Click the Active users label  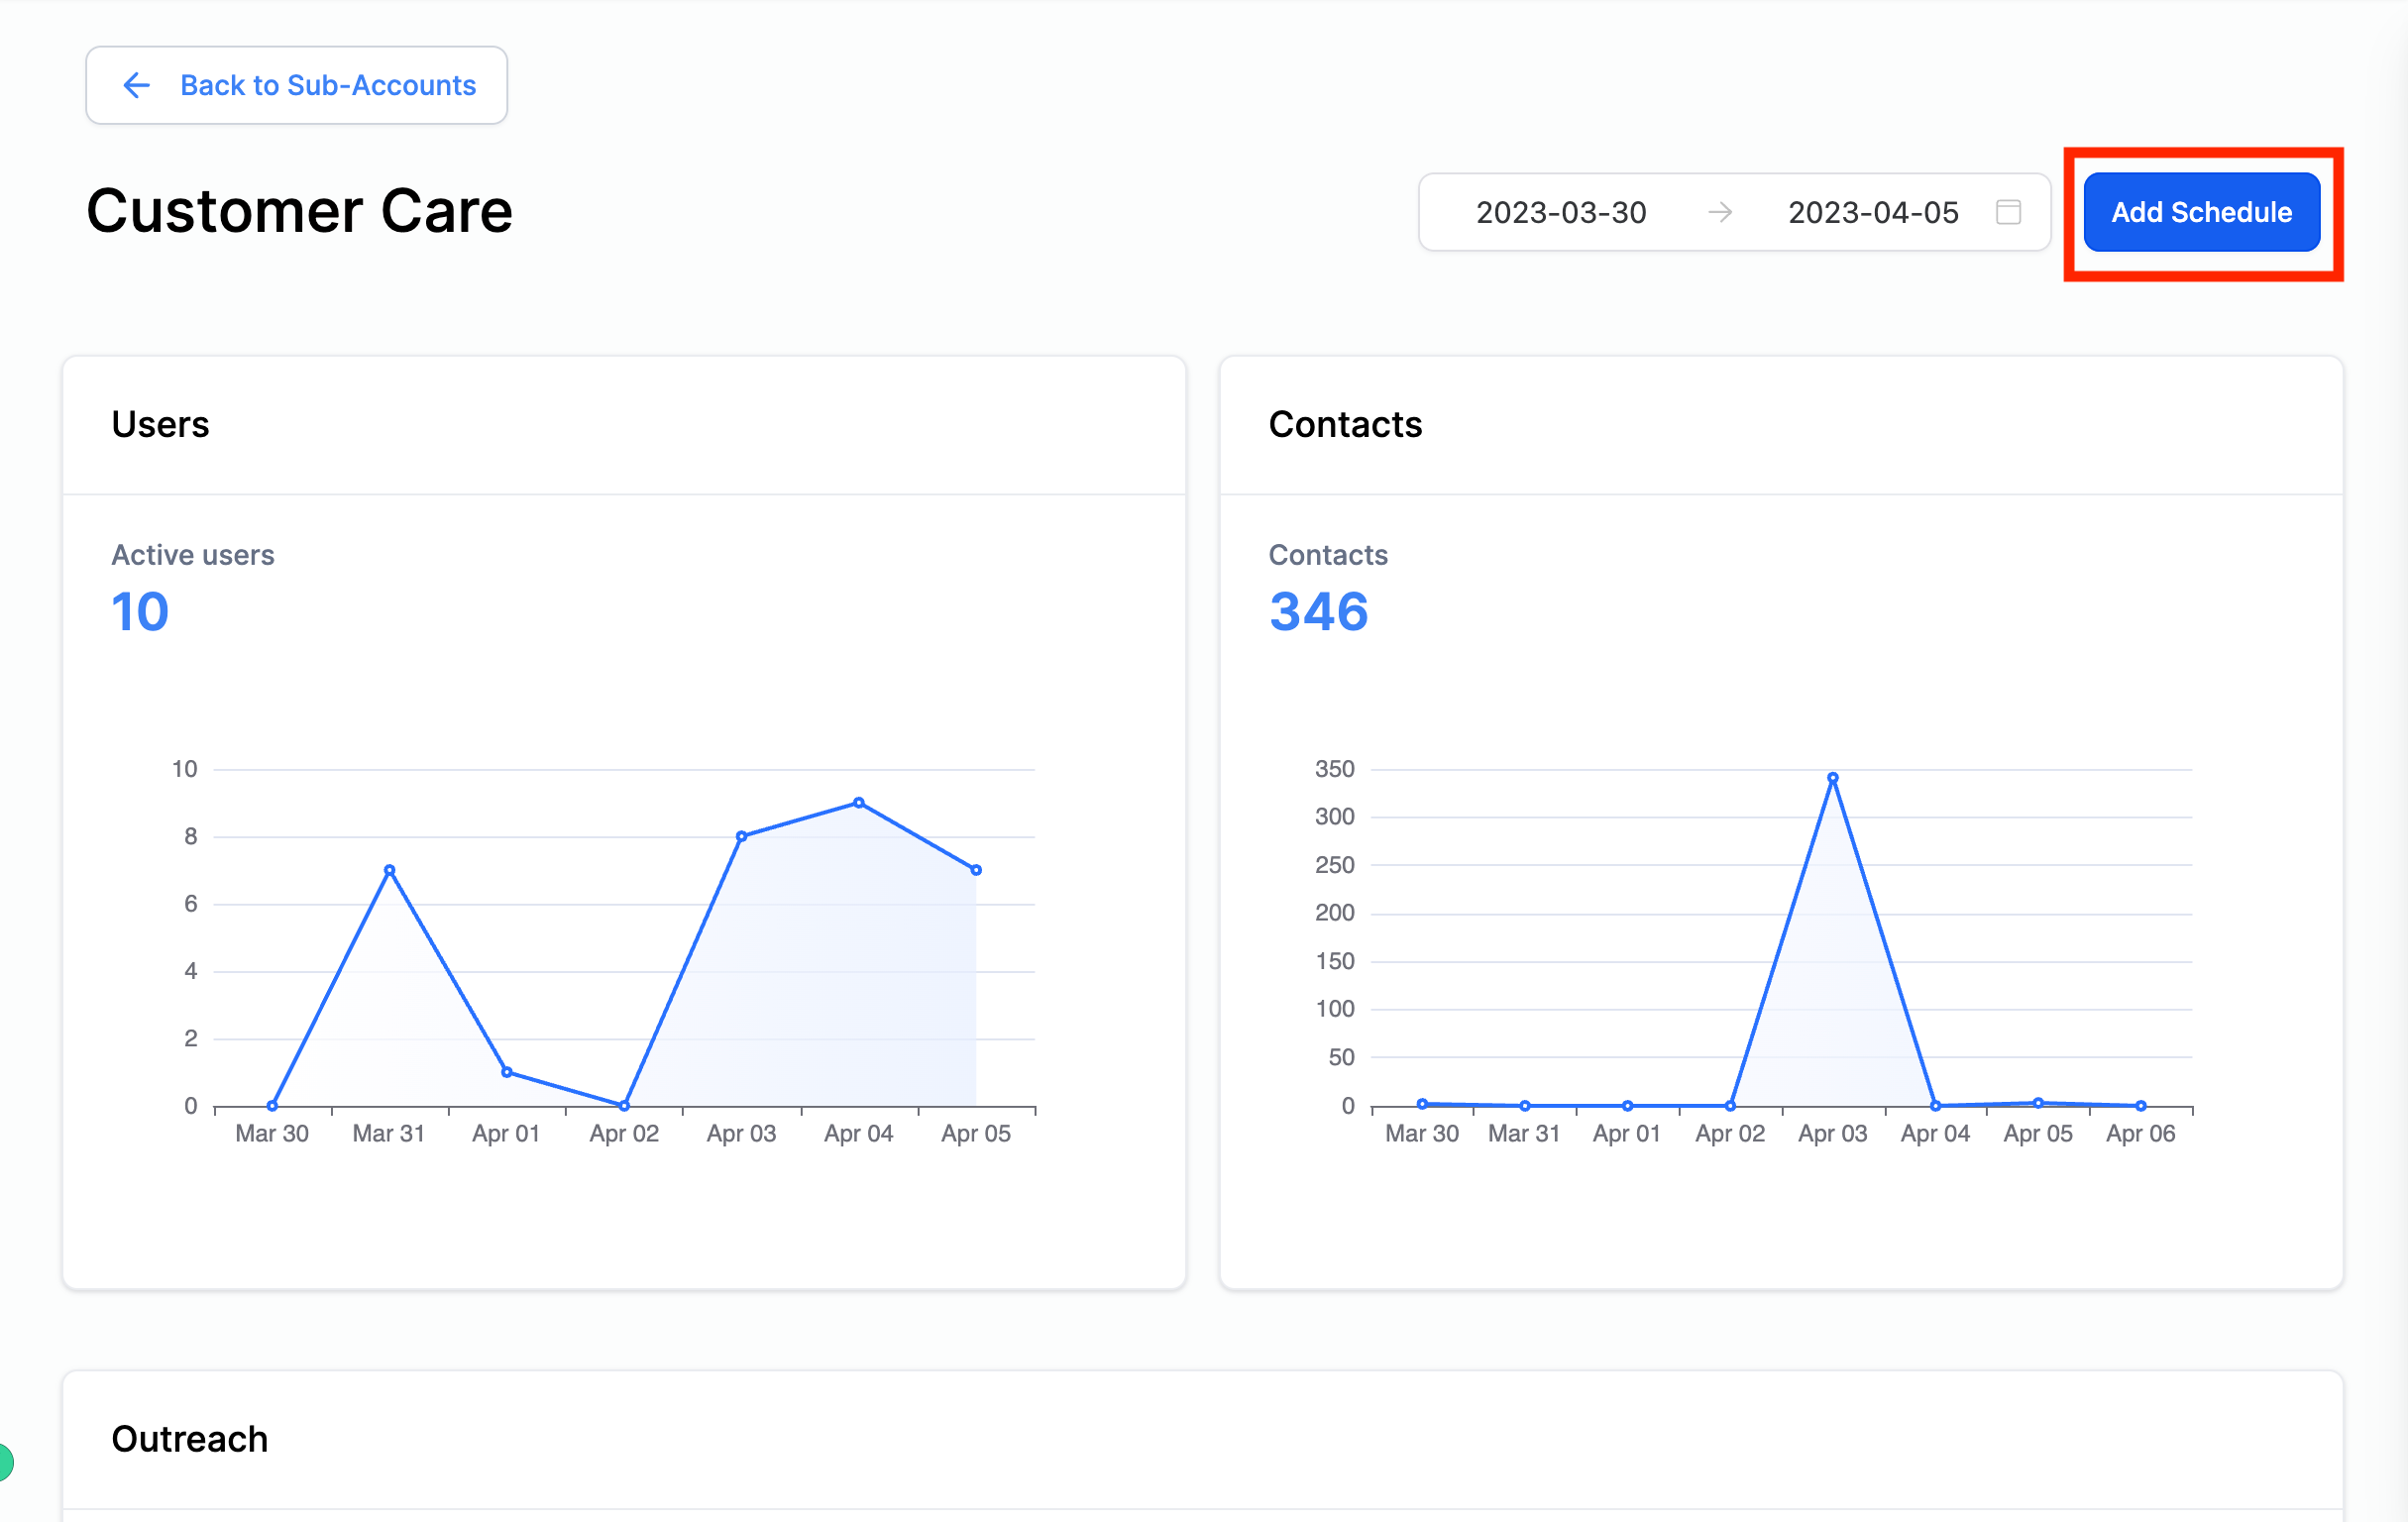[193, 555]
